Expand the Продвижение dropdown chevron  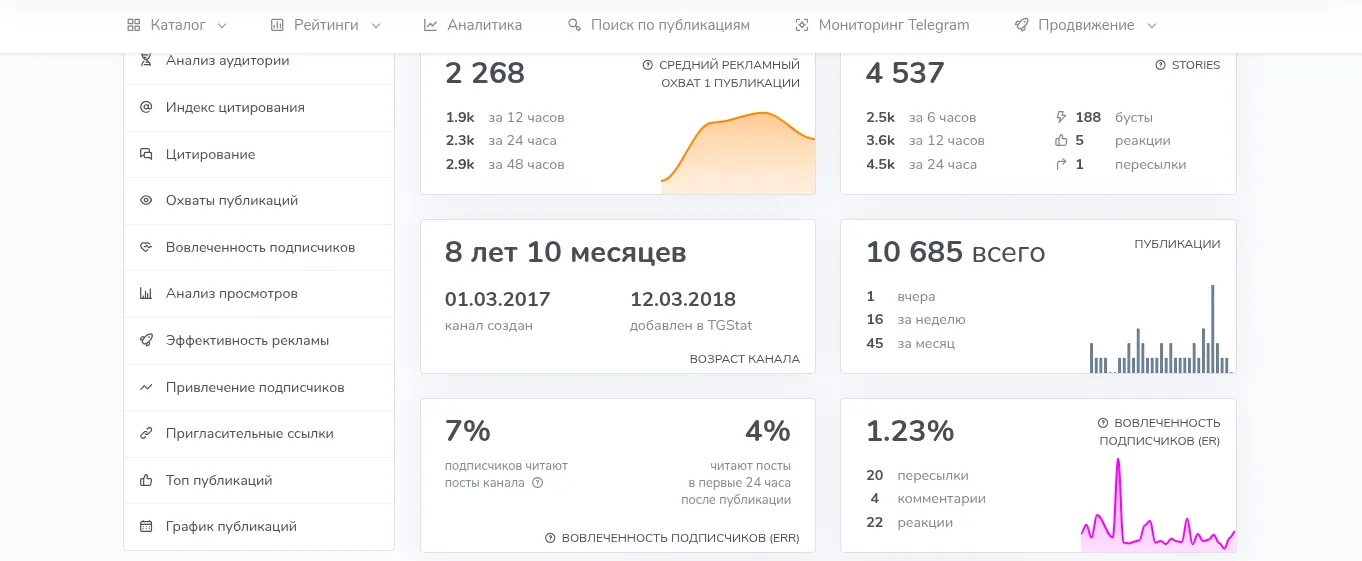[x=1152, y=26]
